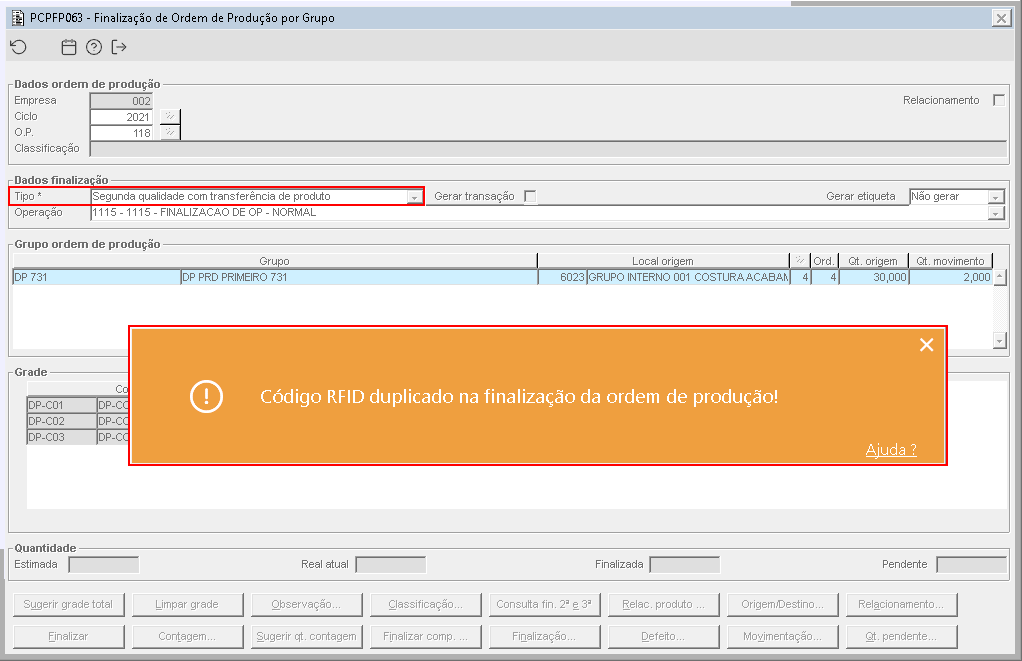Click the Ord. column header

tap(824, 261)
